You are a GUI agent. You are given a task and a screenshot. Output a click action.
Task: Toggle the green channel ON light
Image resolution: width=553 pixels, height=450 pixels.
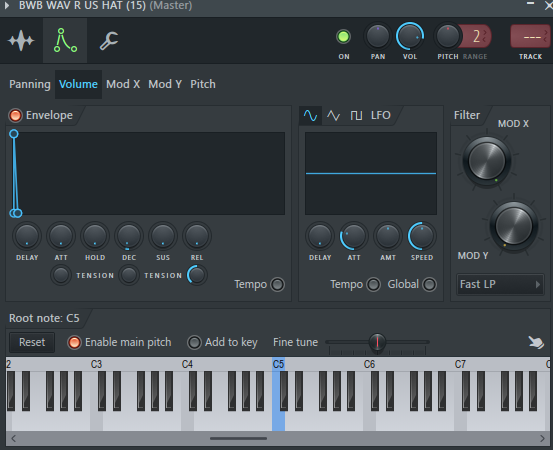(x=343, y=37)
